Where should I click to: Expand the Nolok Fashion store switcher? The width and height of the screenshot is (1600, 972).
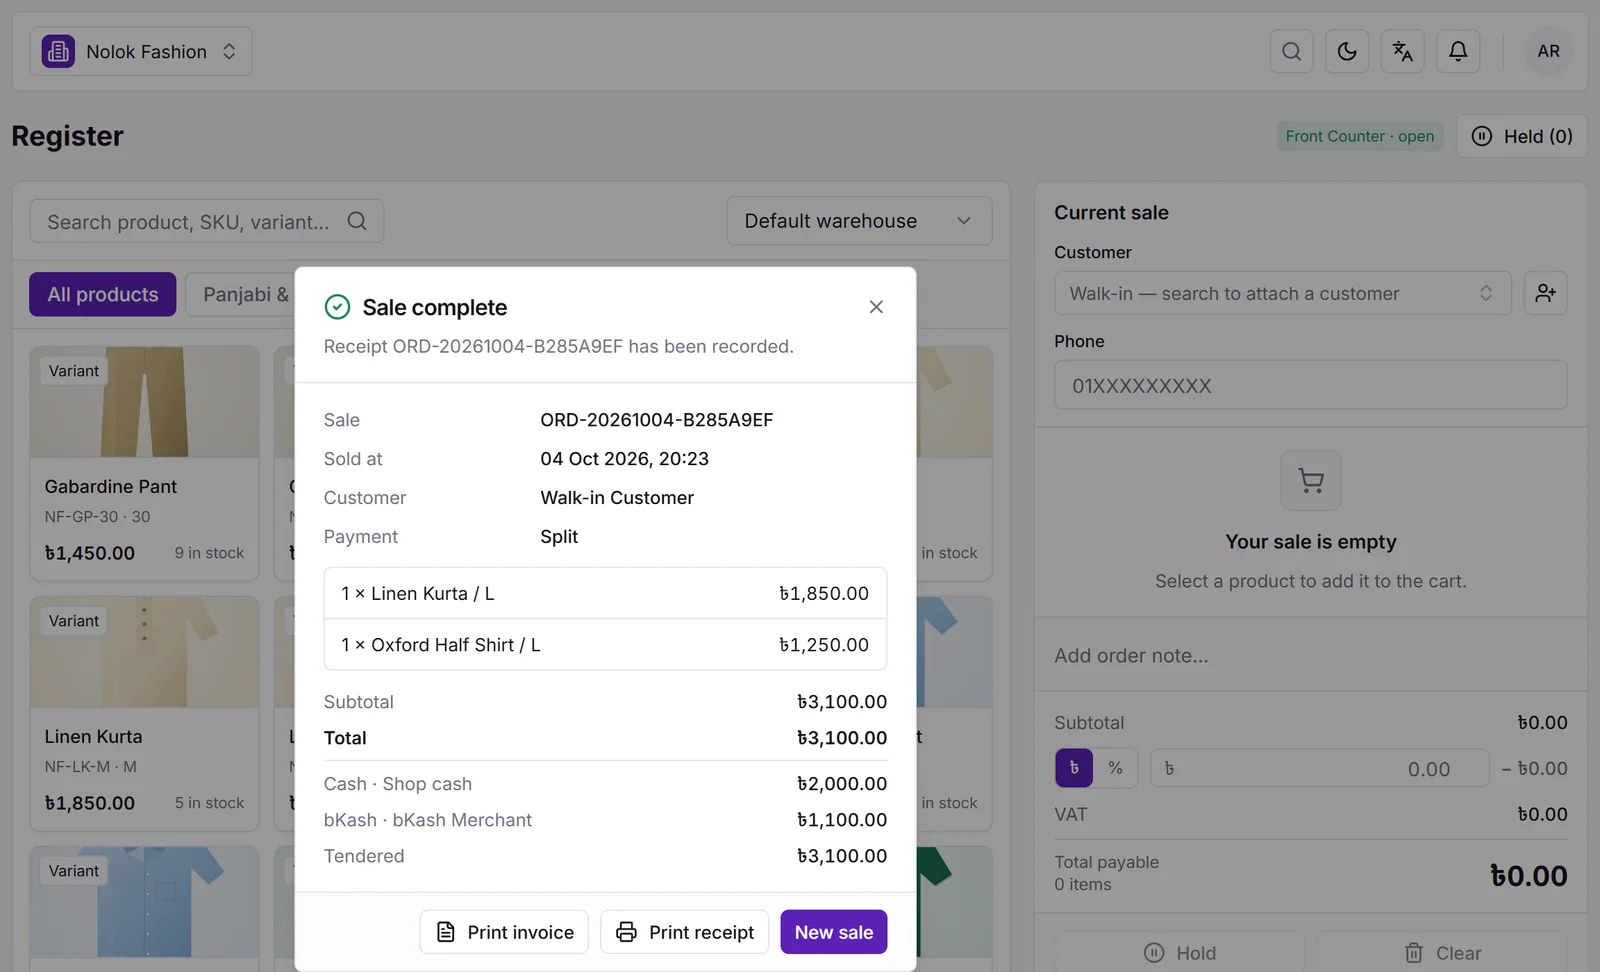pyautogui.click(x=141, y=51)
